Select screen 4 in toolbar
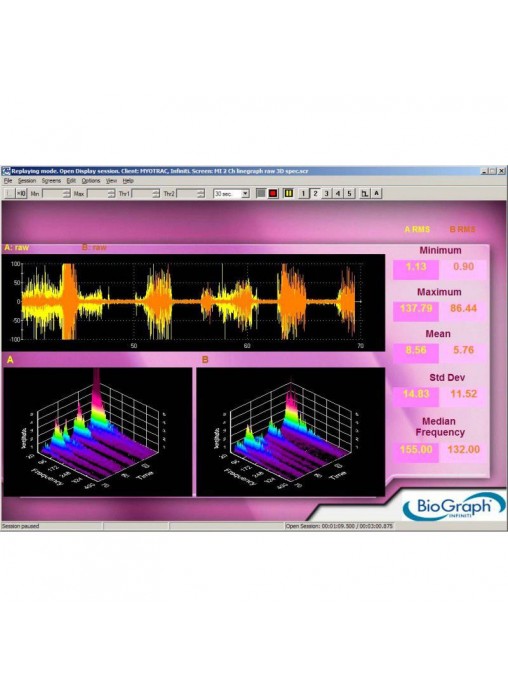Screen dimensions: 508x696 tap(338, 194)
